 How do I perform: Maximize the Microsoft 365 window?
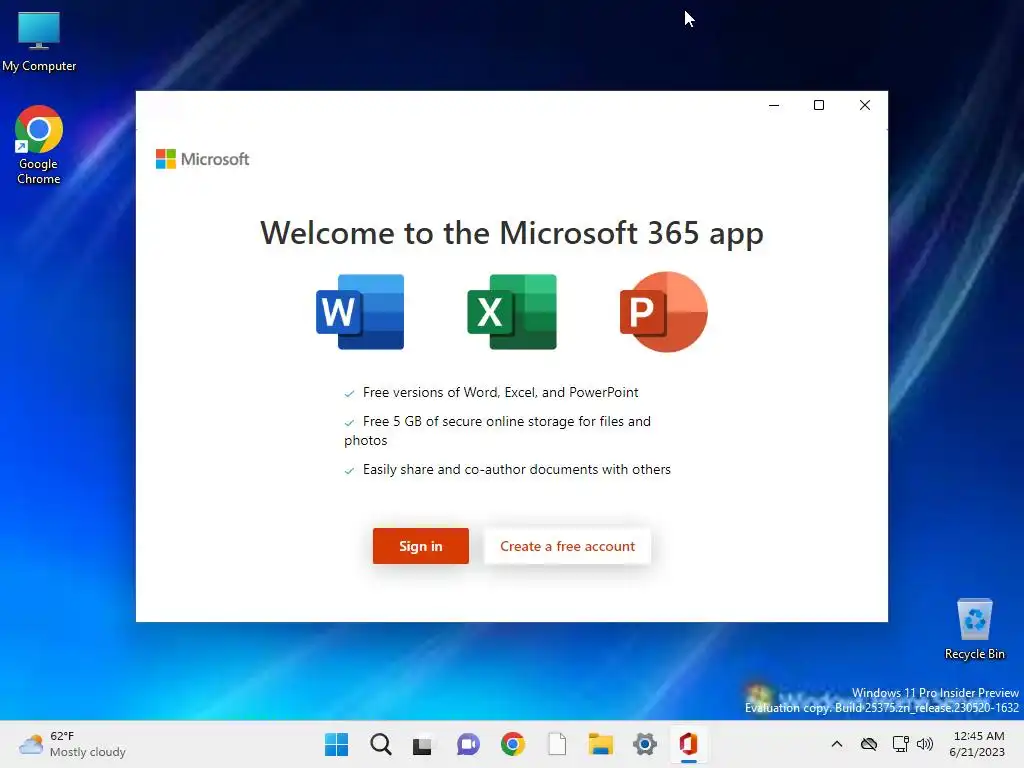tap(819, 105)
